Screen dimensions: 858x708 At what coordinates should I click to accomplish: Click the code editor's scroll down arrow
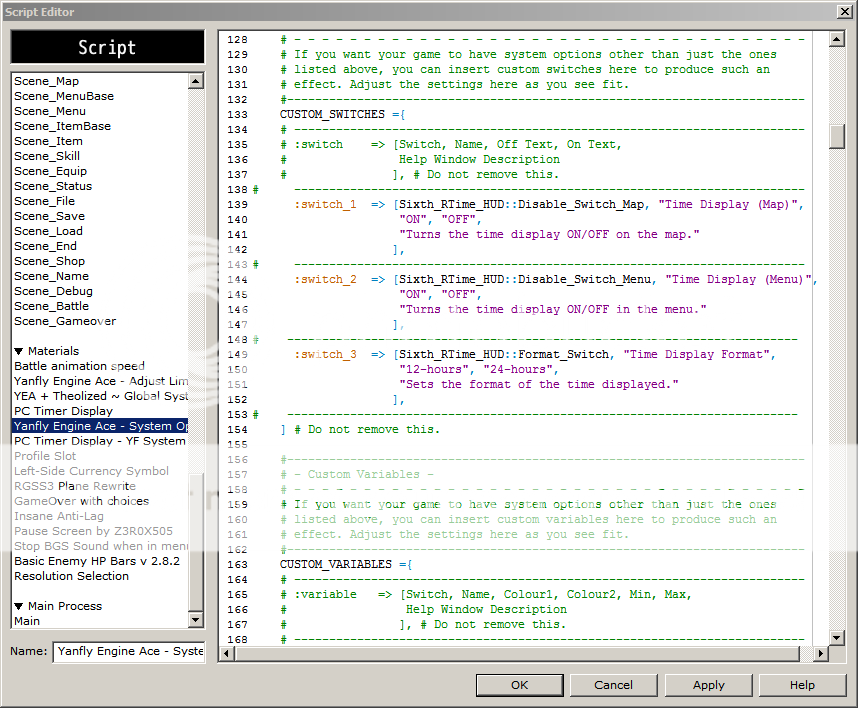(x=837, y=637)
